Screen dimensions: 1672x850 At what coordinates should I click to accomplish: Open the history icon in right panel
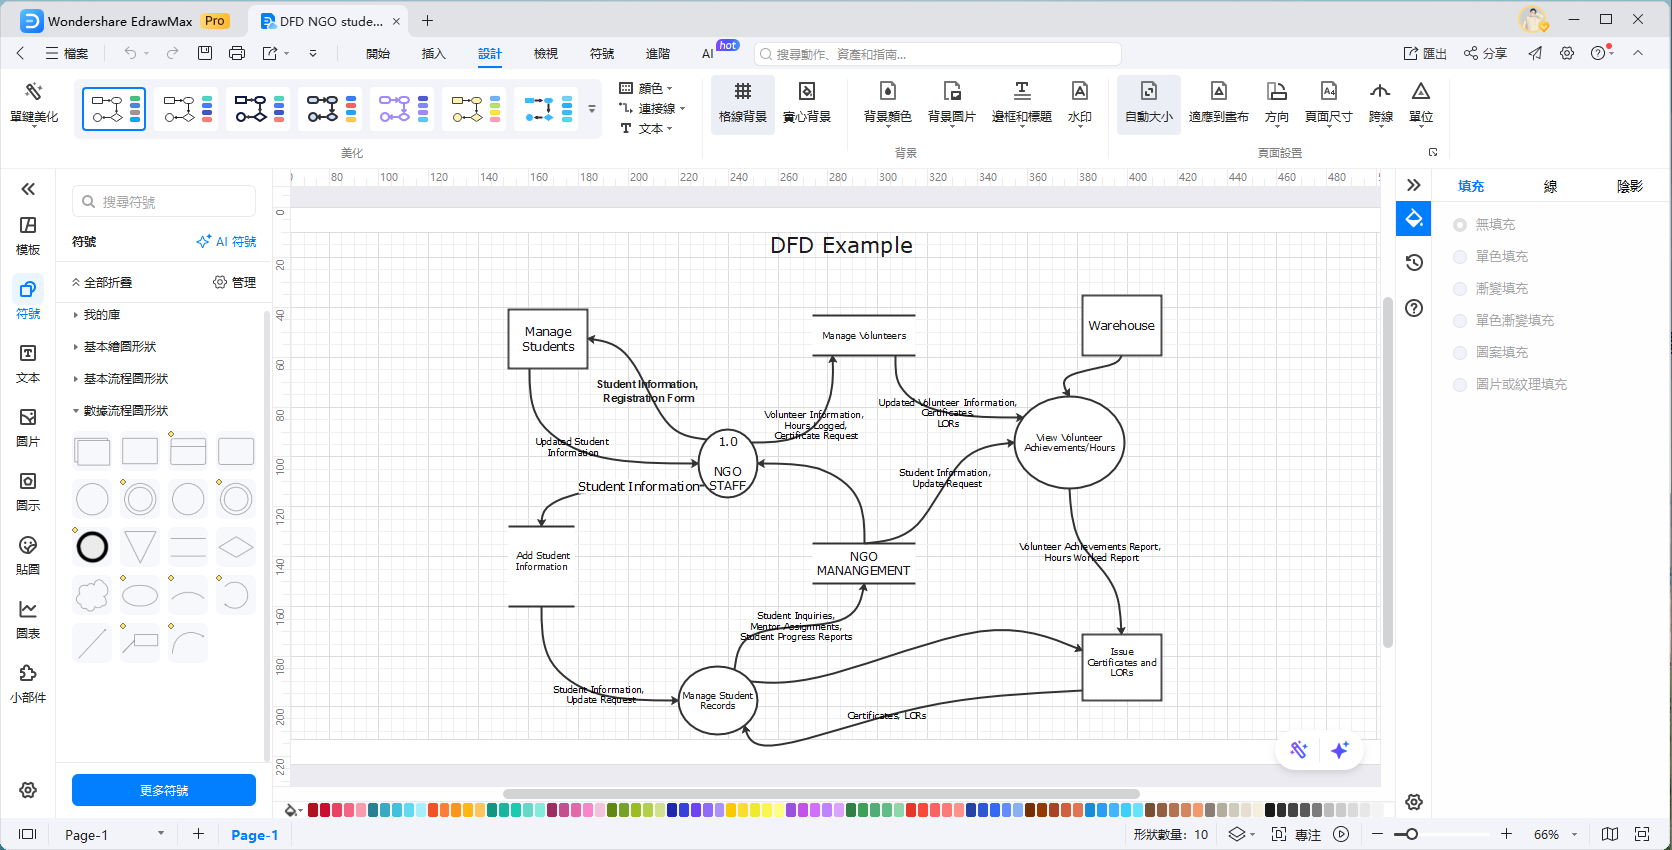coord(1414,263)
